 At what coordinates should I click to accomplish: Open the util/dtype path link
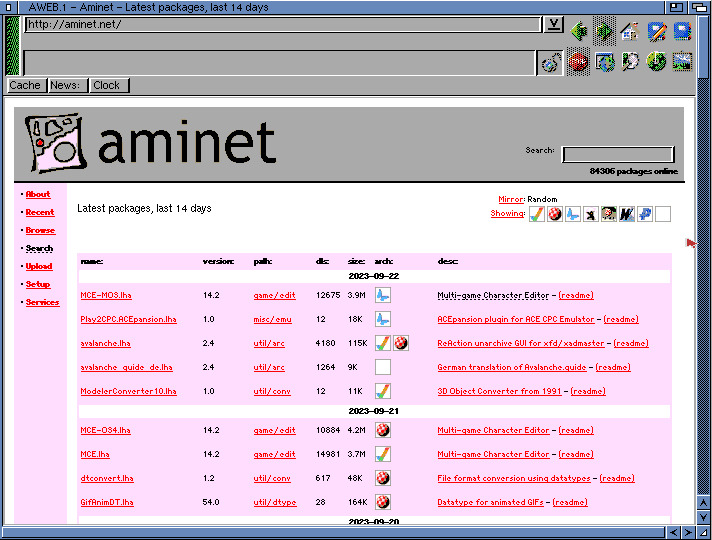(275, 502)
